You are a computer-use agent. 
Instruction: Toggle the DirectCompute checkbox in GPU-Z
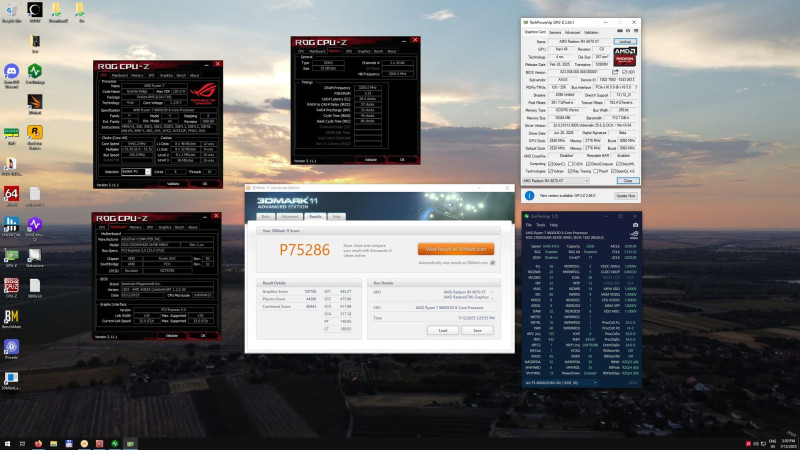[588, 164]
